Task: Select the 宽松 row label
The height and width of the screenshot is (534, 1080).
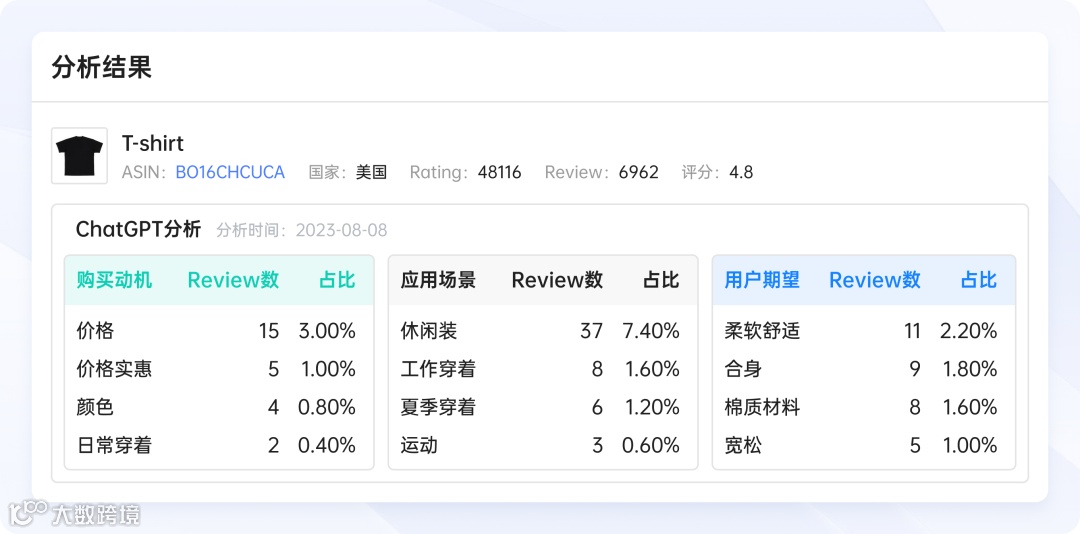Action: click(743, 445)
